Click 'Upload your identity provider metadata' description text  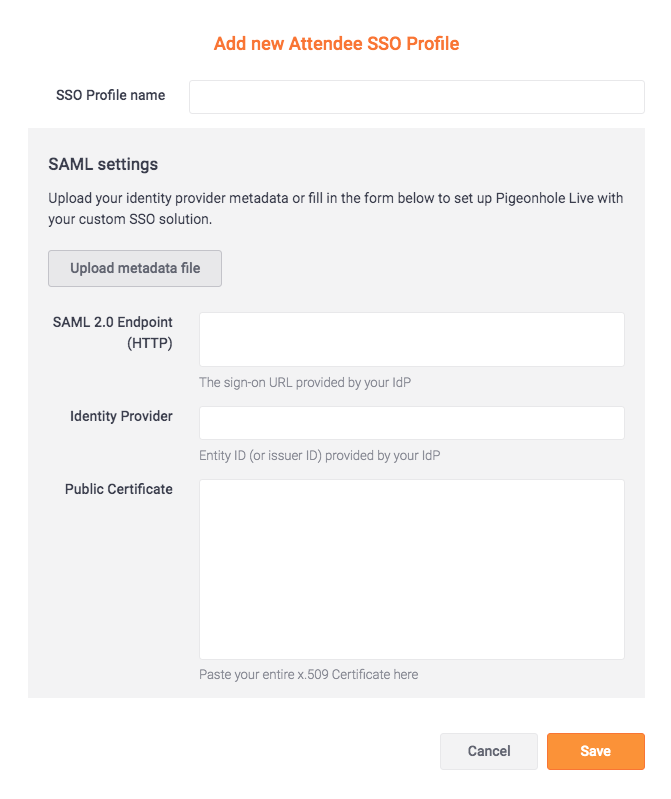(168, 198)
